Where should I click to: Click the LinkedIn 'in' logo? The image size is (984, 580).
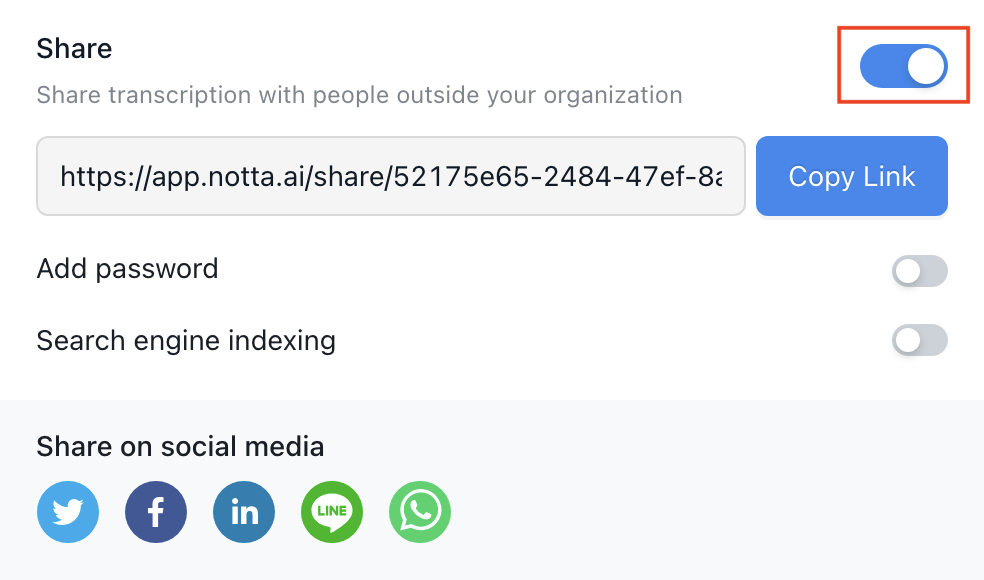click(244, 512)
